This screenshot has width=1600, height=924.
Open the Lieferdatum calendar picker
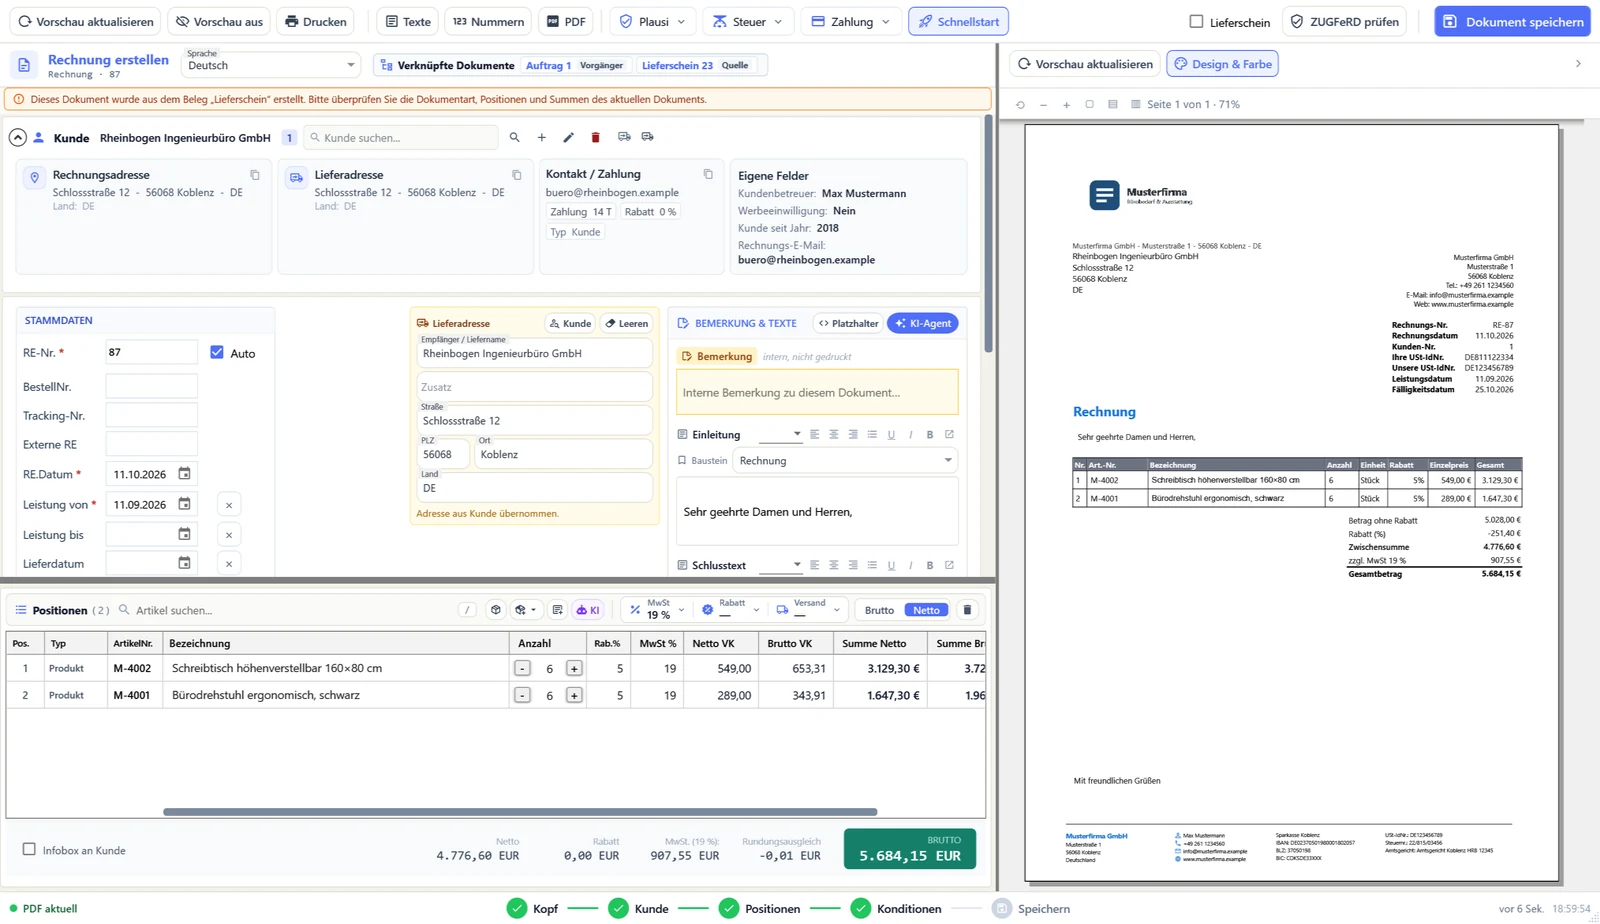(x=184, y=564)
